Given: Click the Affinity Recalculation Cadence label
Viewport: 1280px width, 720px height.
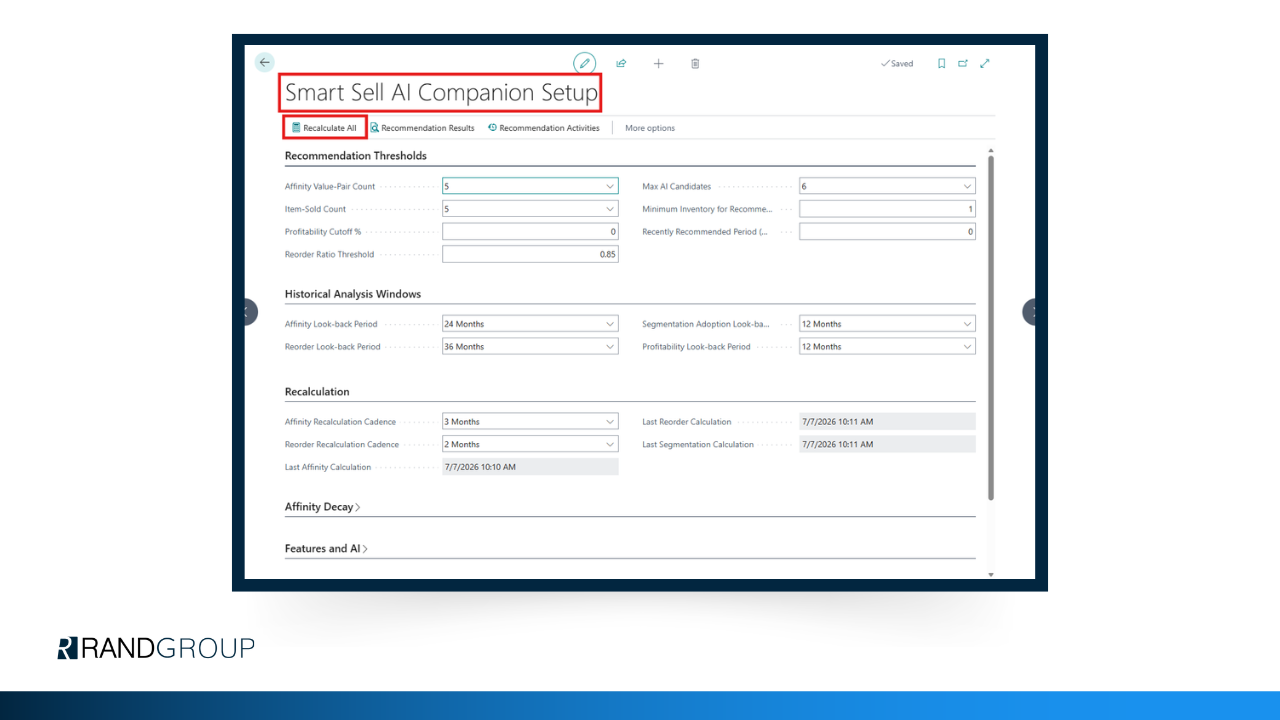Looking at the screenshot, I should [340, 422].
